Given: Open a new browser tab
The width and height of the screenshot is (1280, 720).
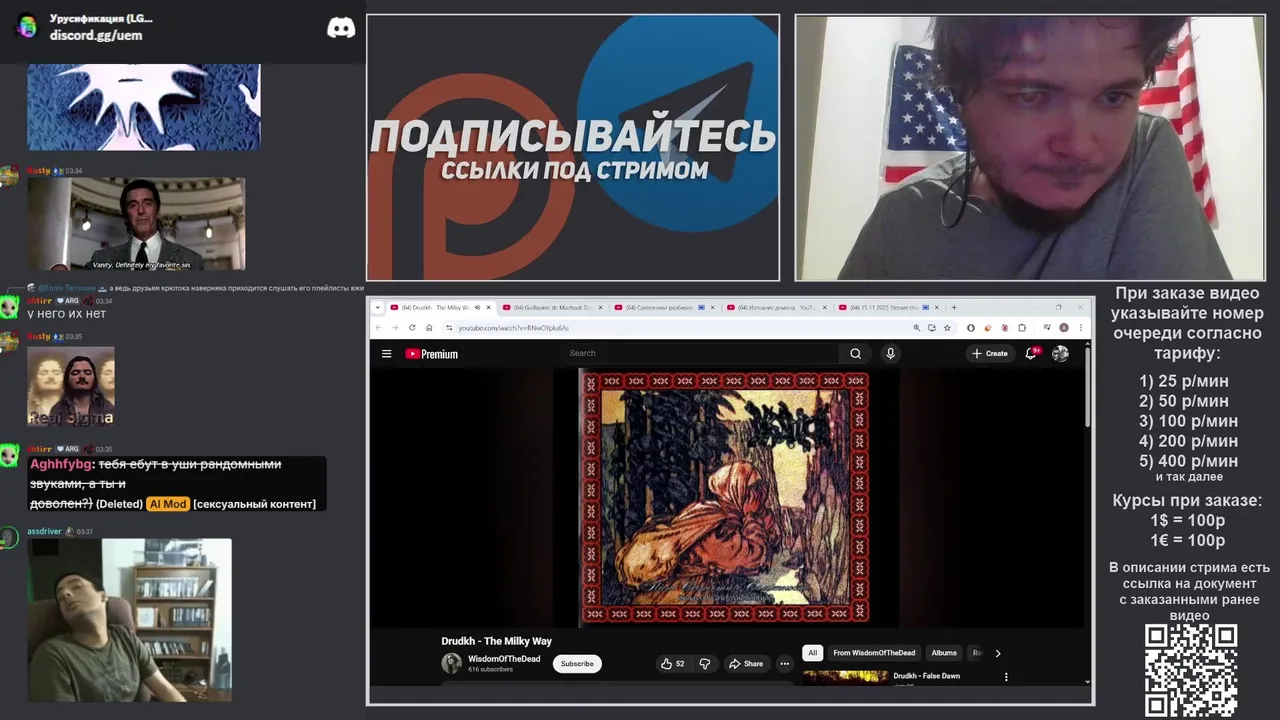Looking at the screenshot, I should click(x=954, y=307).
